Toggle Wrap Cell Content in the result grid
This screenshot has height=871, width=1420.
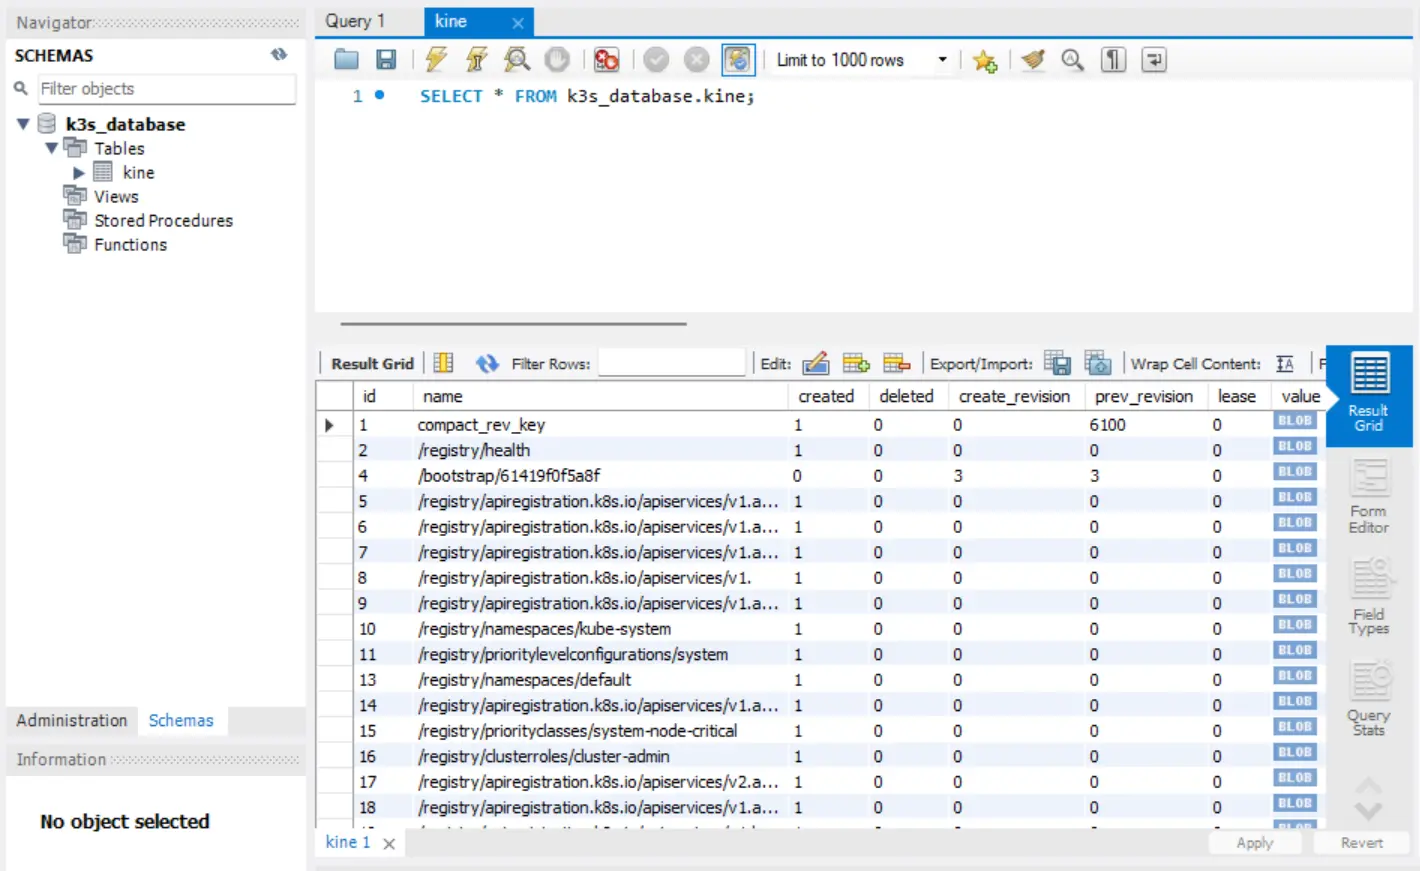click(x=1285, y=363)
